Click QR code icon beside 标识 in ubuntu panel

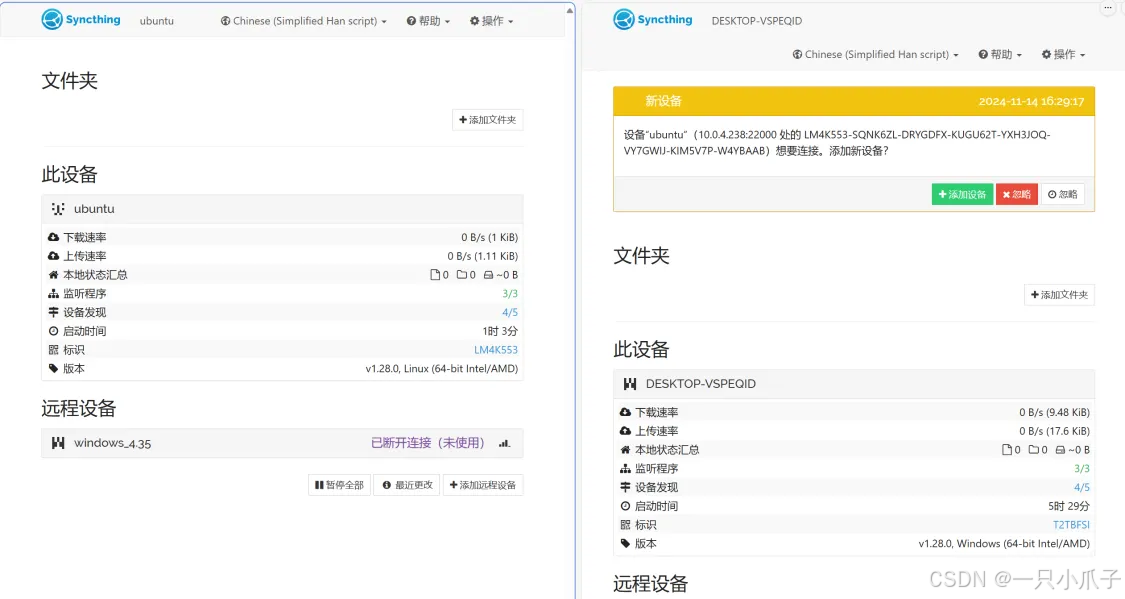tap(53, 349)
